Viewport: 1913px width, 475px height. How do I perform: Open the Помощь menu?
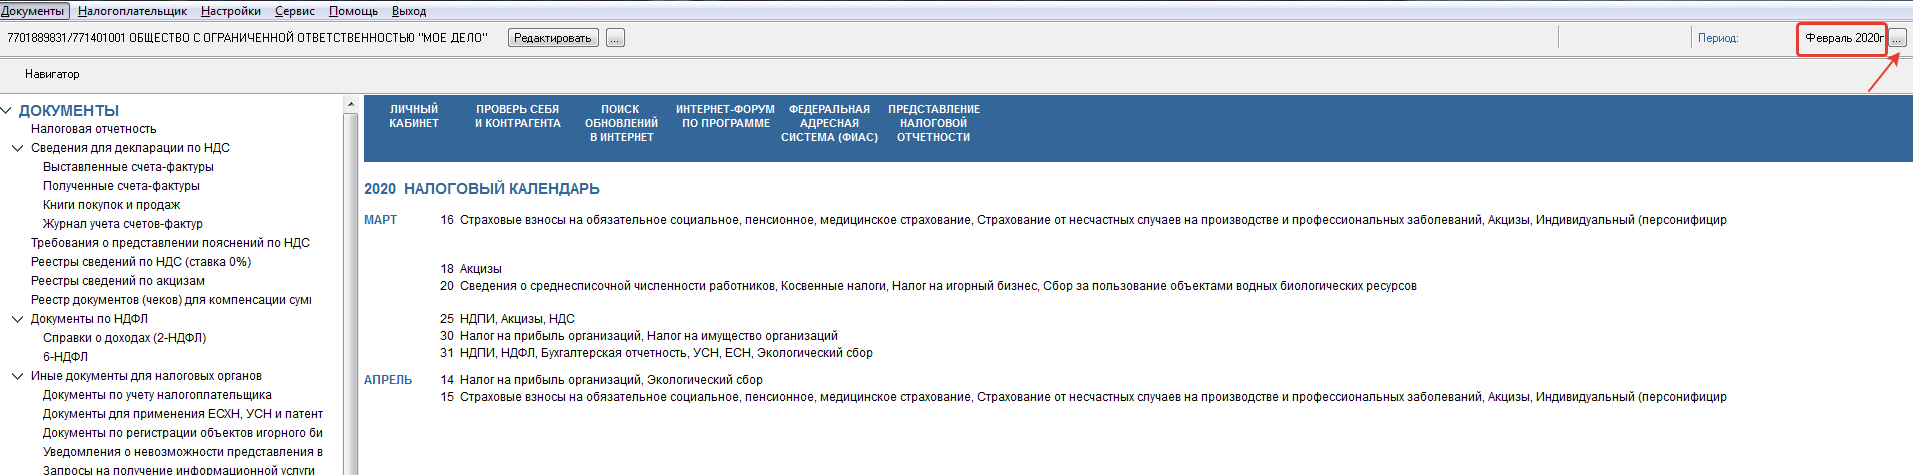(353, 11)
